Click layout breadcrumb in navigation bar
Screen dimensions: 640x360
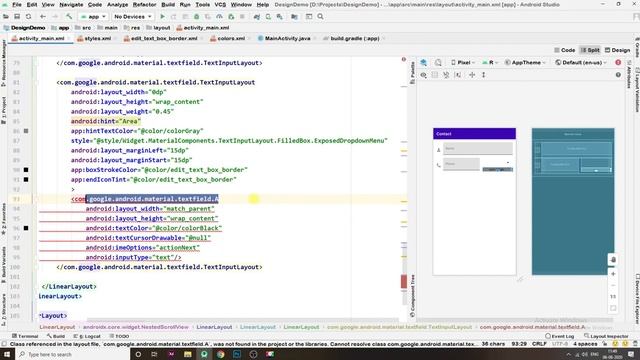(158, 28)
